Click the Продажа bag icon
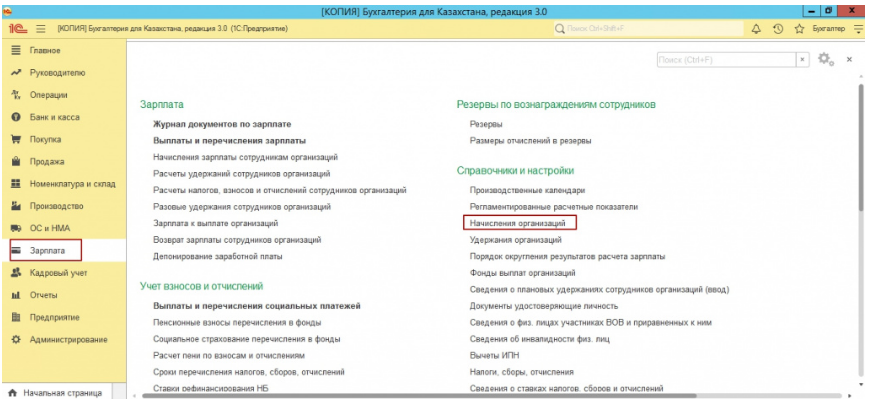871x405 pixels. [x=16, y=162]
